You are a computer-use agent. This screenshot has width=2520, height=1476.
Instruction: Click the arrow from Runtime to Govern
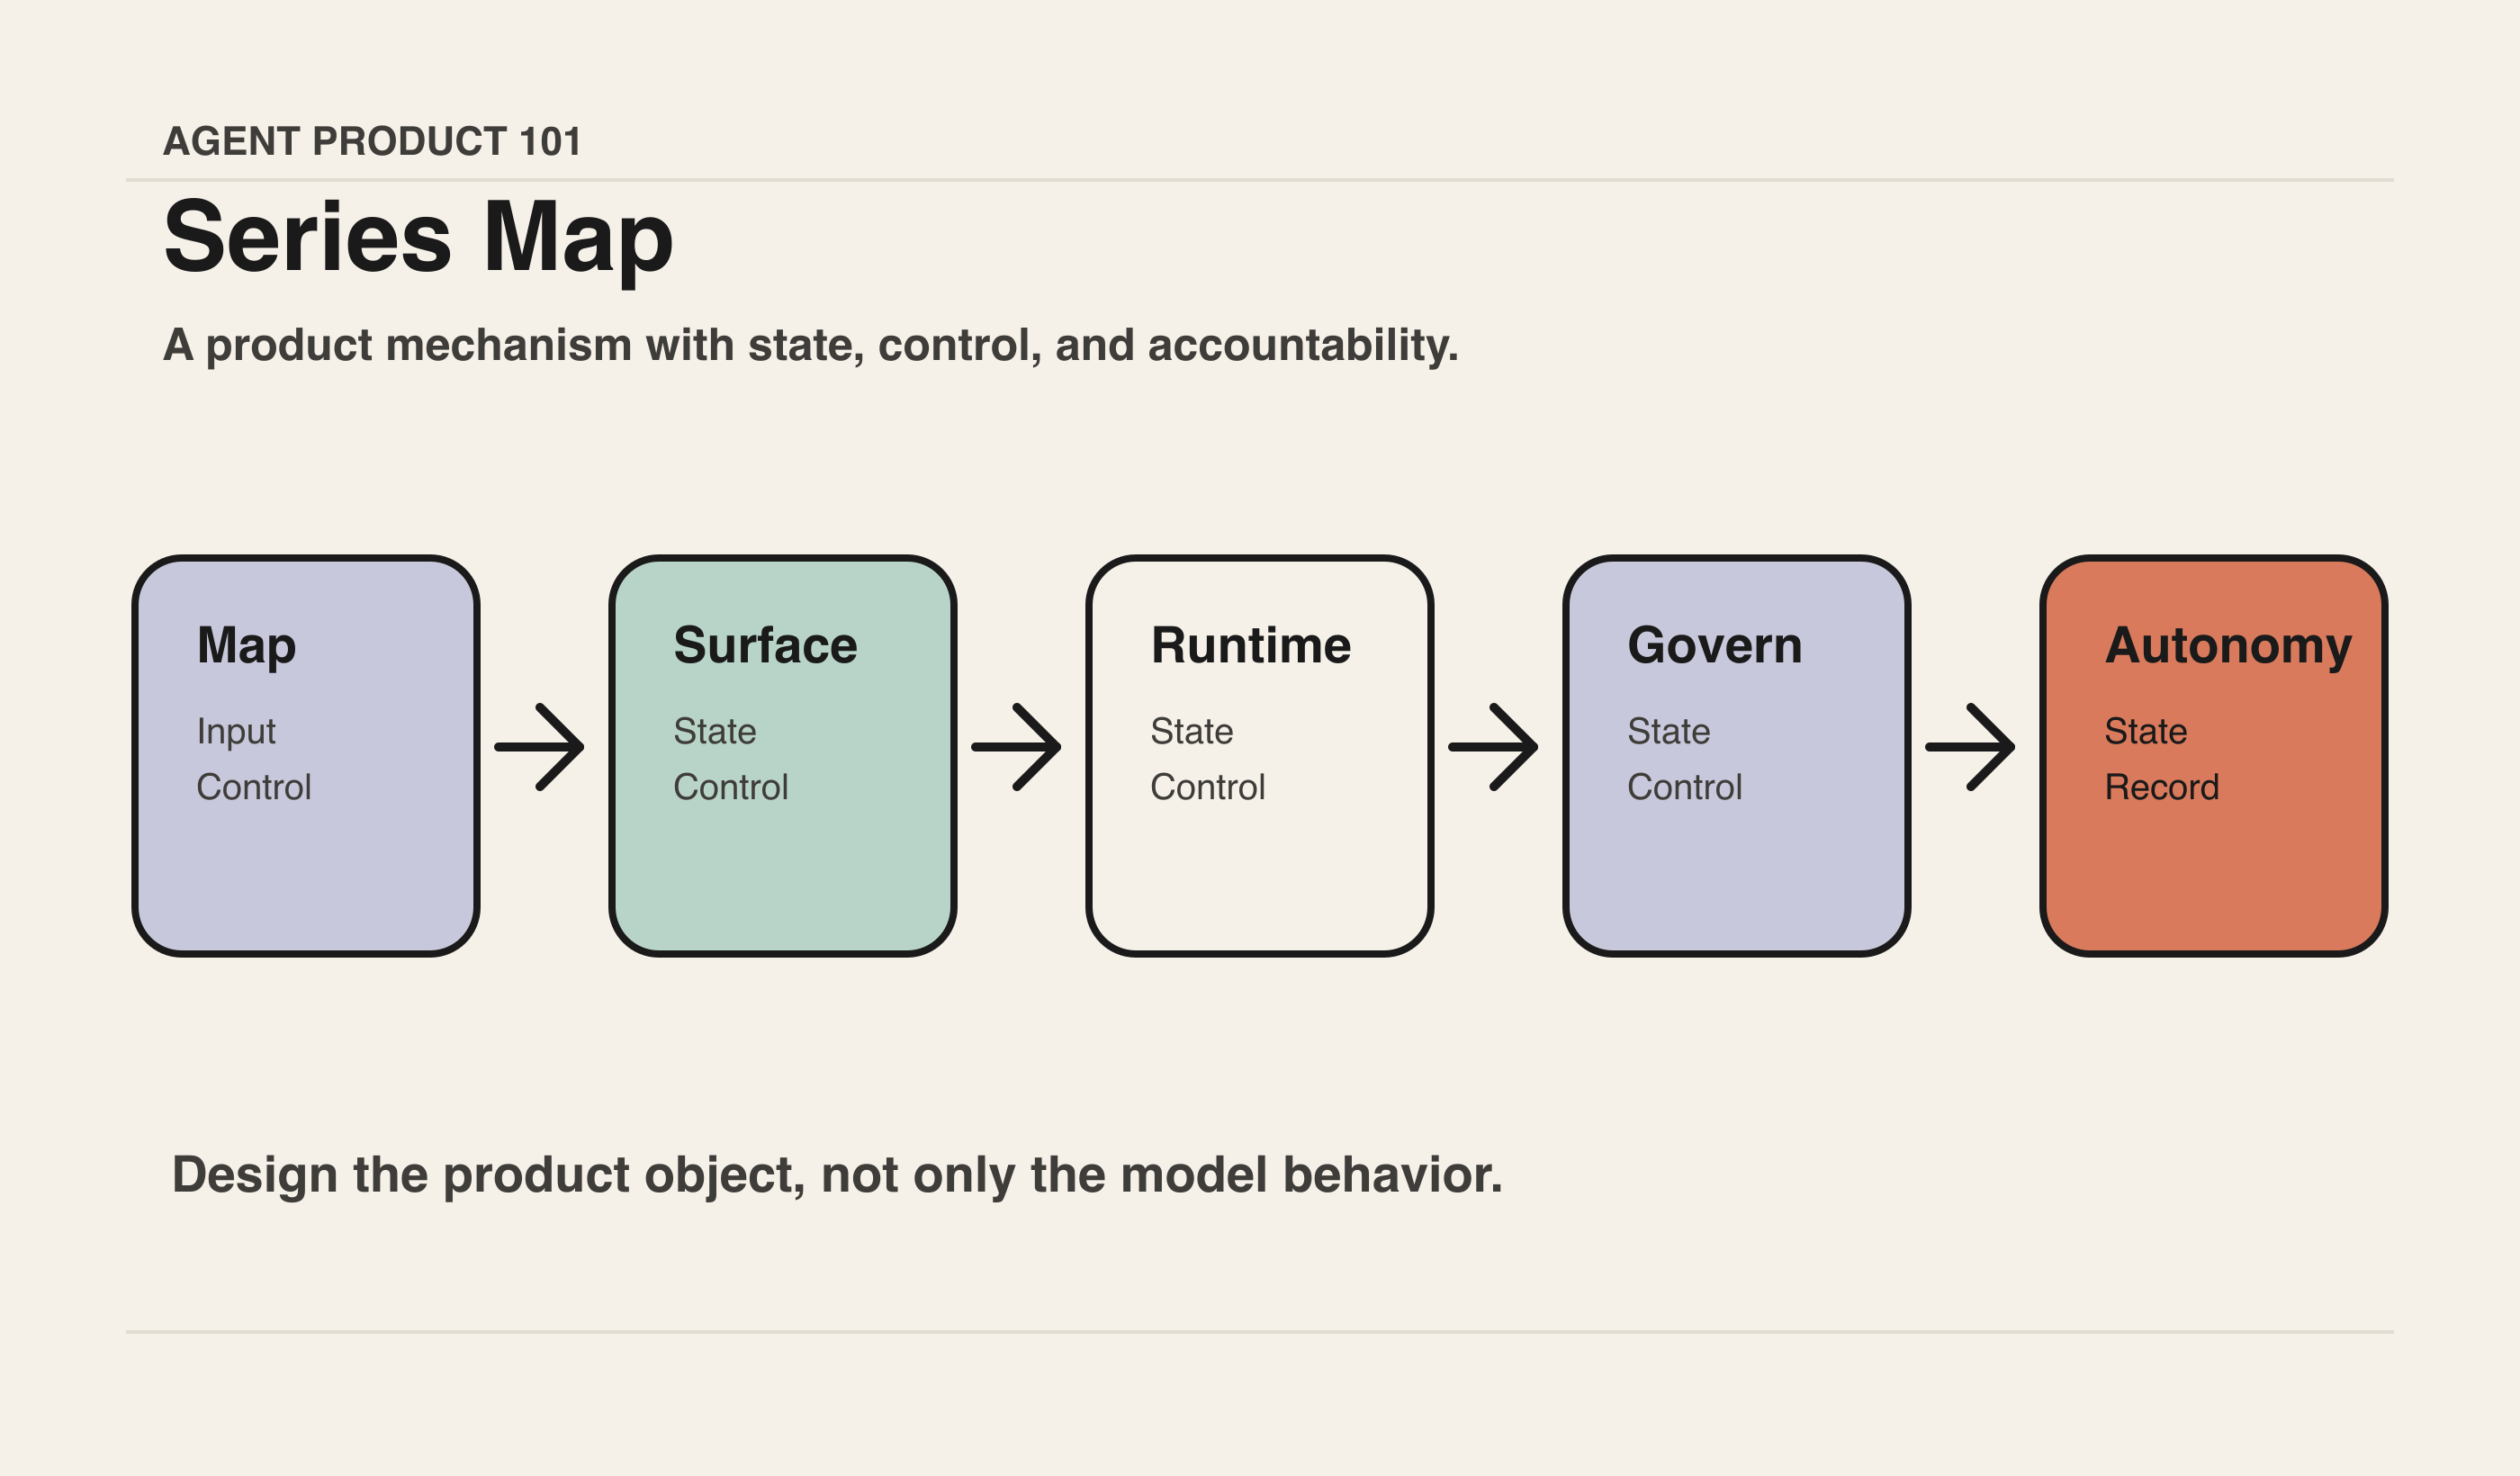[x=1494, y=747]
